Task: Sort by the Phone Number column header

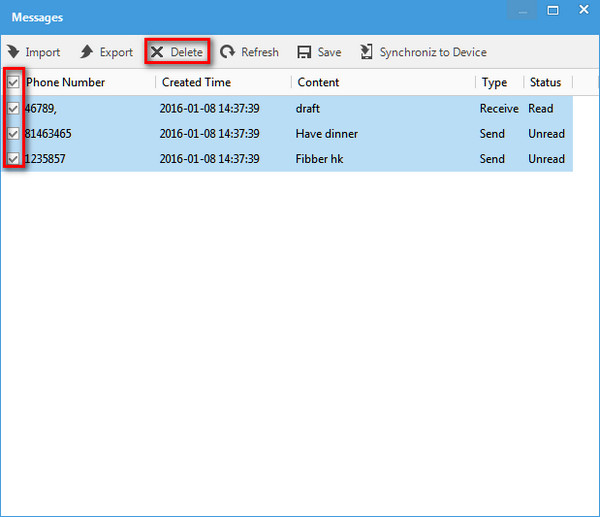Action: 66,82
